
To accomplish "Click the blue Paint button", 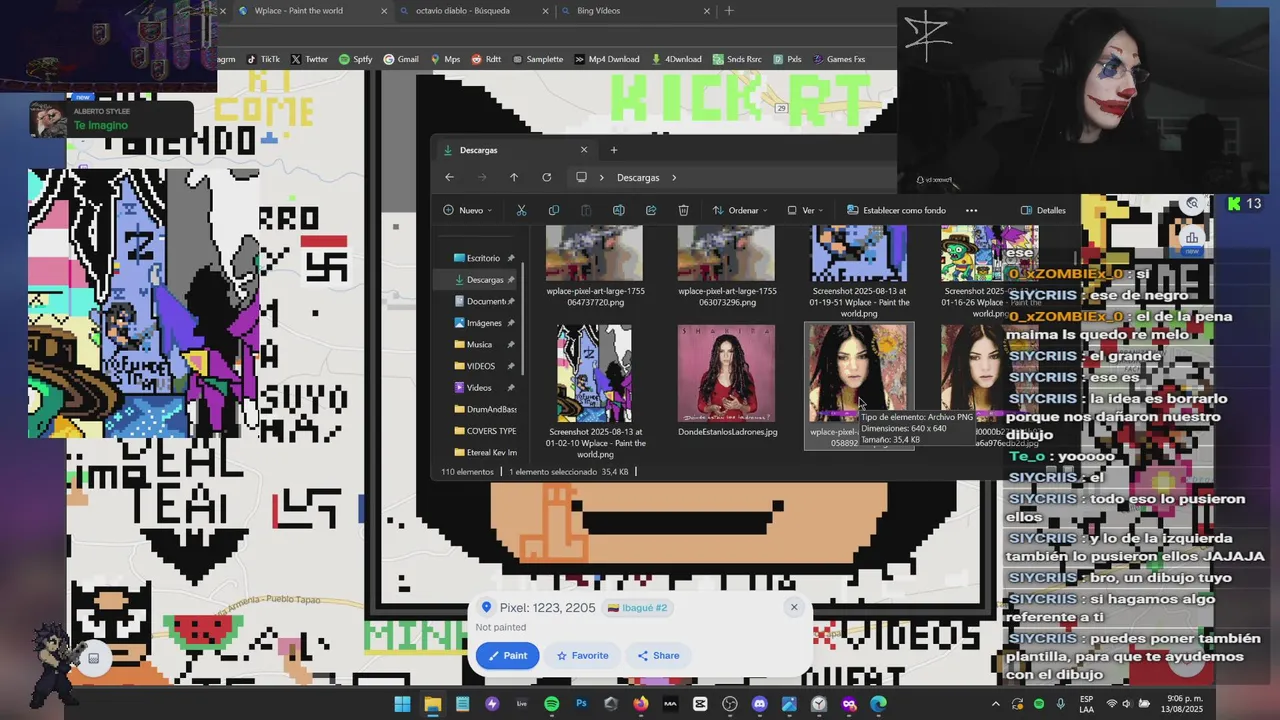I will 508,656.
